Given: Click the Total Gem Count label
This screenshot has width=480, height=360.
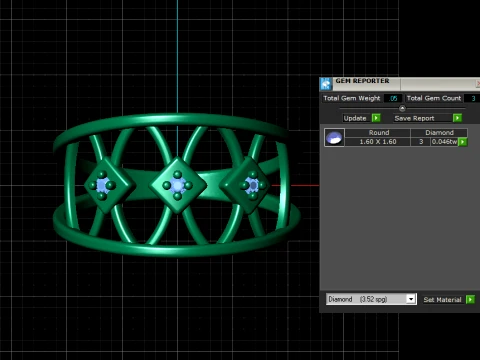Looking at the screenshot, I should tap(434, 98).
